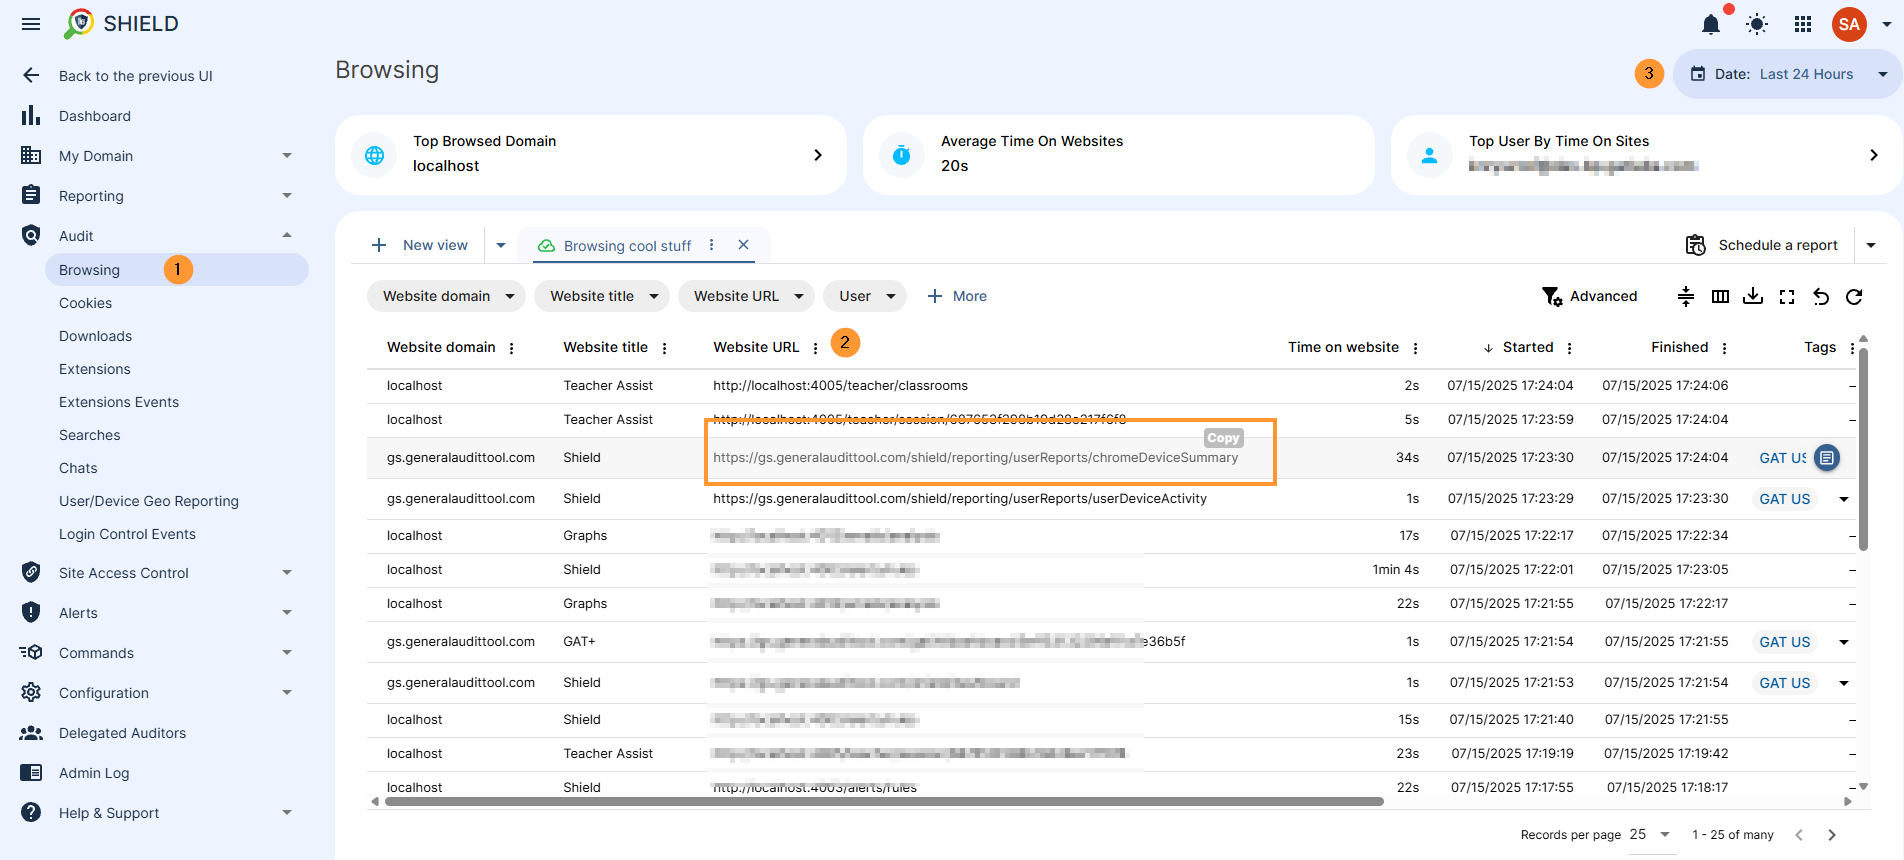Open Website title filter chip
Screen dimensions: 1904x860
point(603,296)
